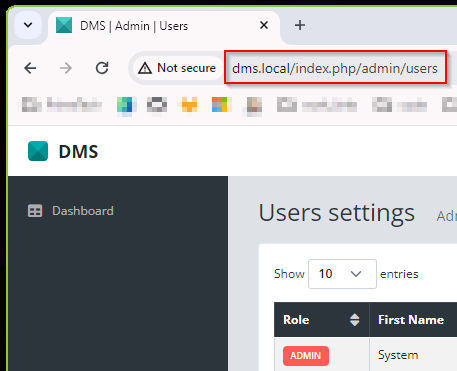
Task: Open the tab search chevron dropdown
Action: click(x=28, y=25)
